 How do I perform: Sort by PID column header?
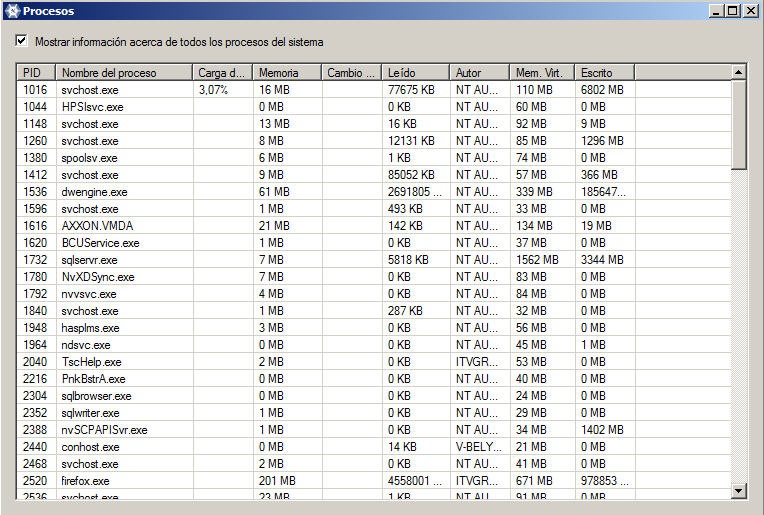37,73
